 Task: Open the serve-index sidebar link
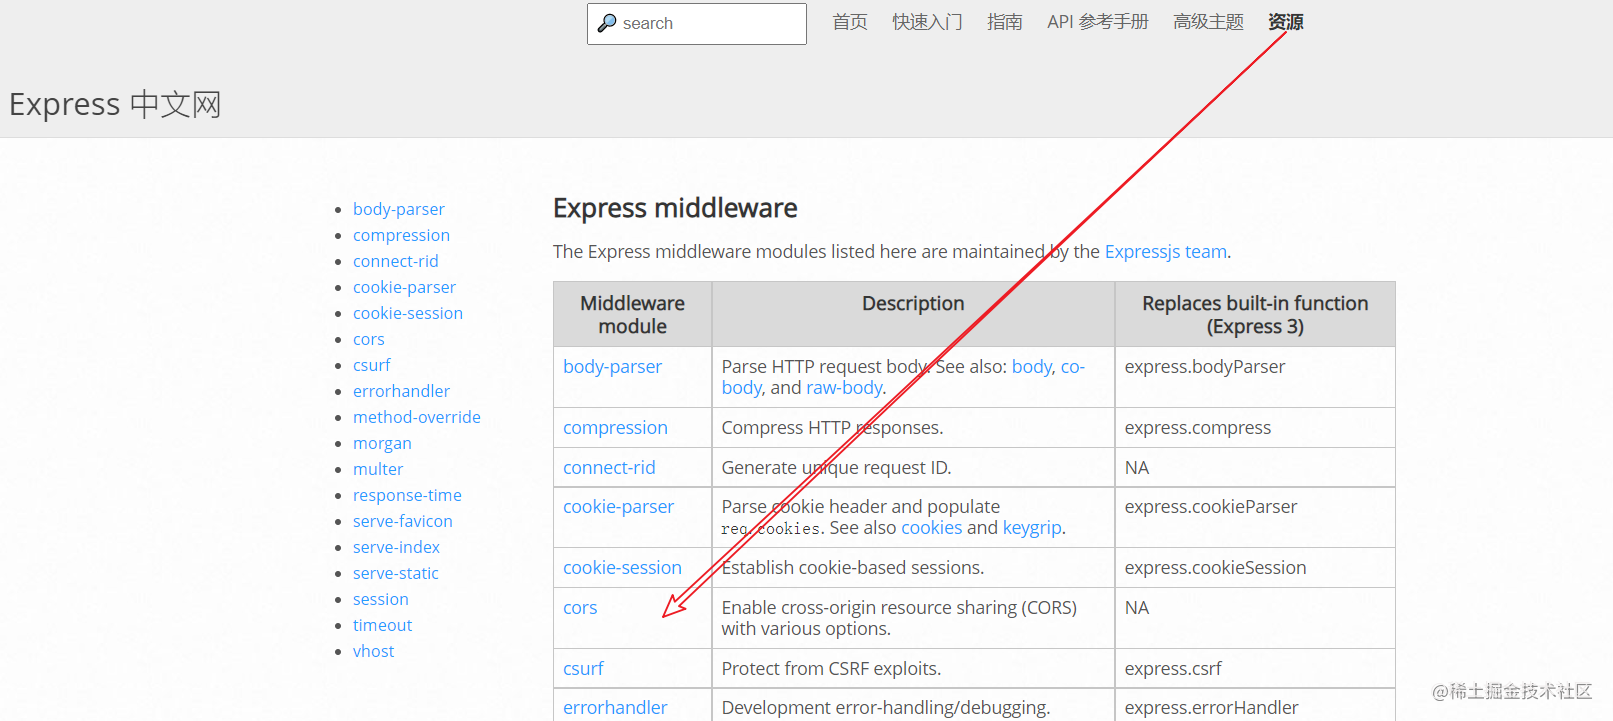(396, 547)
